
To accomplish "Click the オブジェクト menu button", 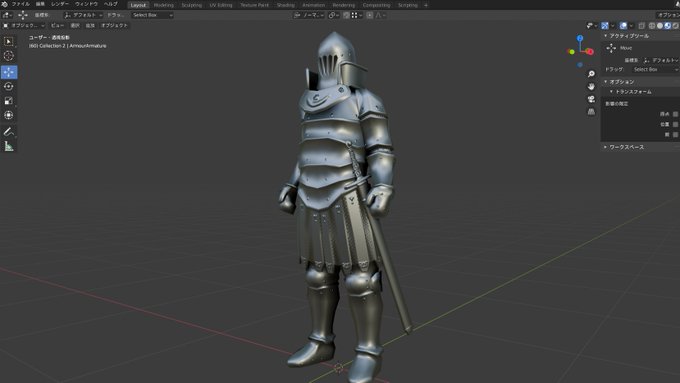I will 114,26.
